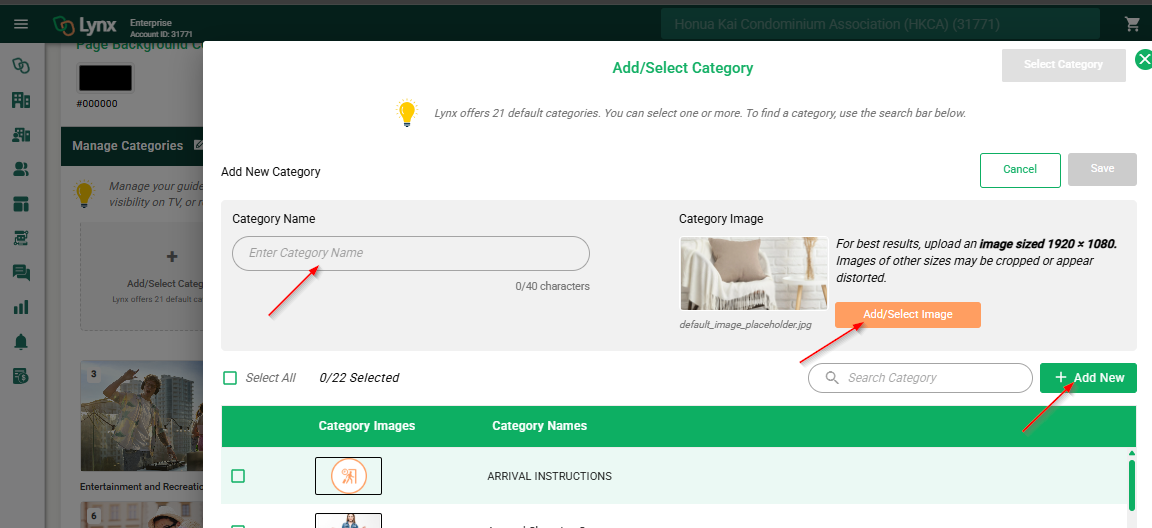The width and height of the screenshot is (1152, 528).
Task: Tick the Select All checkbox
Action: click(x=230, y=377)
